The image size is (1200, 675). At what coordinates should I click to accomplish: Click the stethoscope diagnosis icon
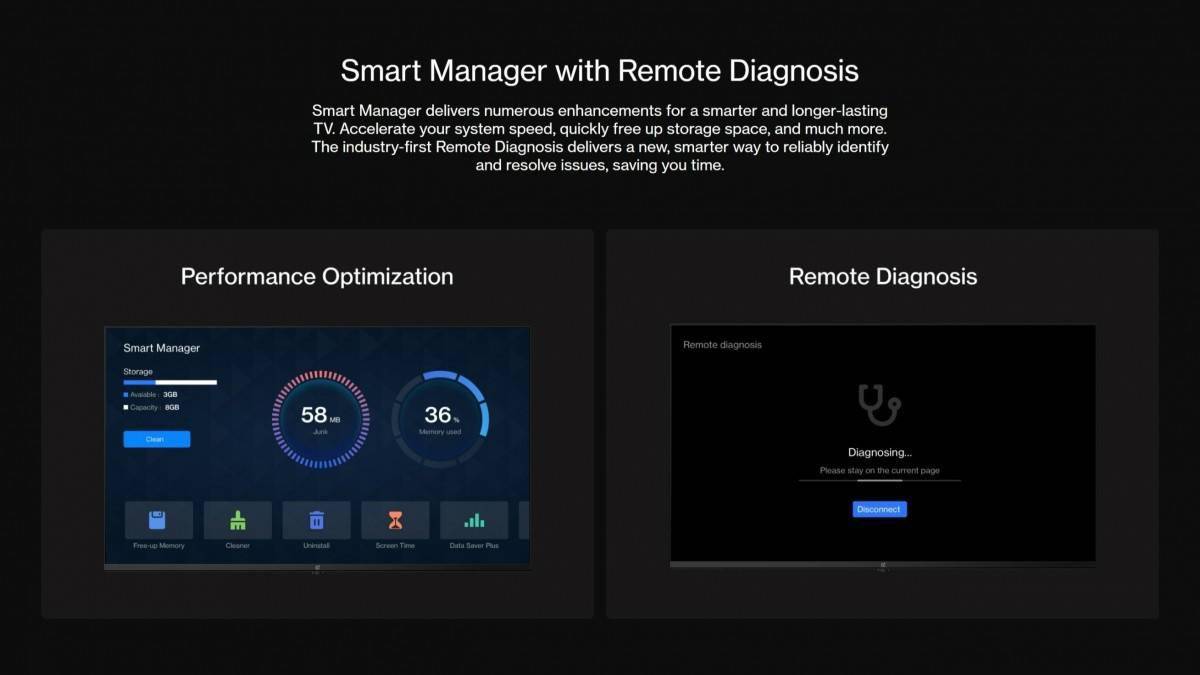coord(879,405)
